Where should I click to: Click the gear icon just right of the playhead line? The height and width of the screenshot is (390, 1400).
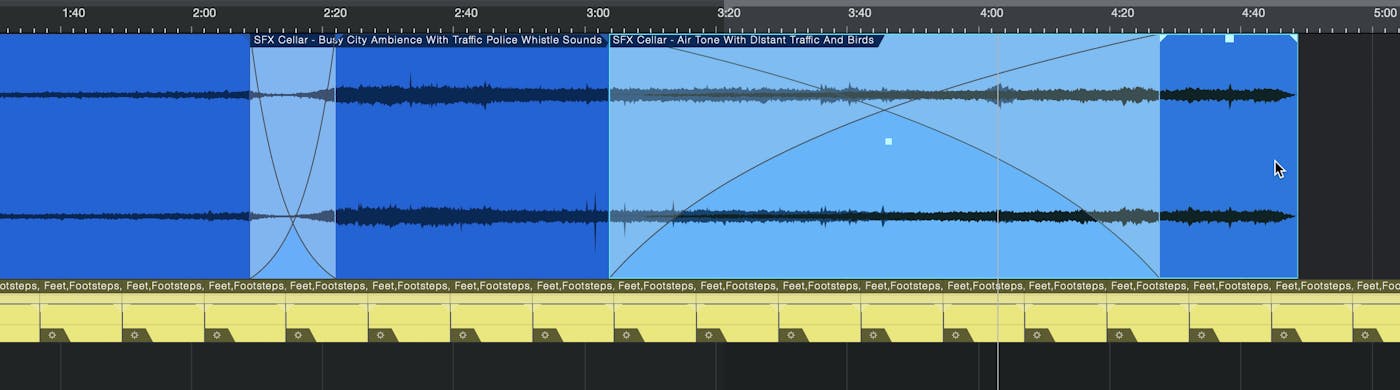pyautogui.click(x=1036, y=335)
